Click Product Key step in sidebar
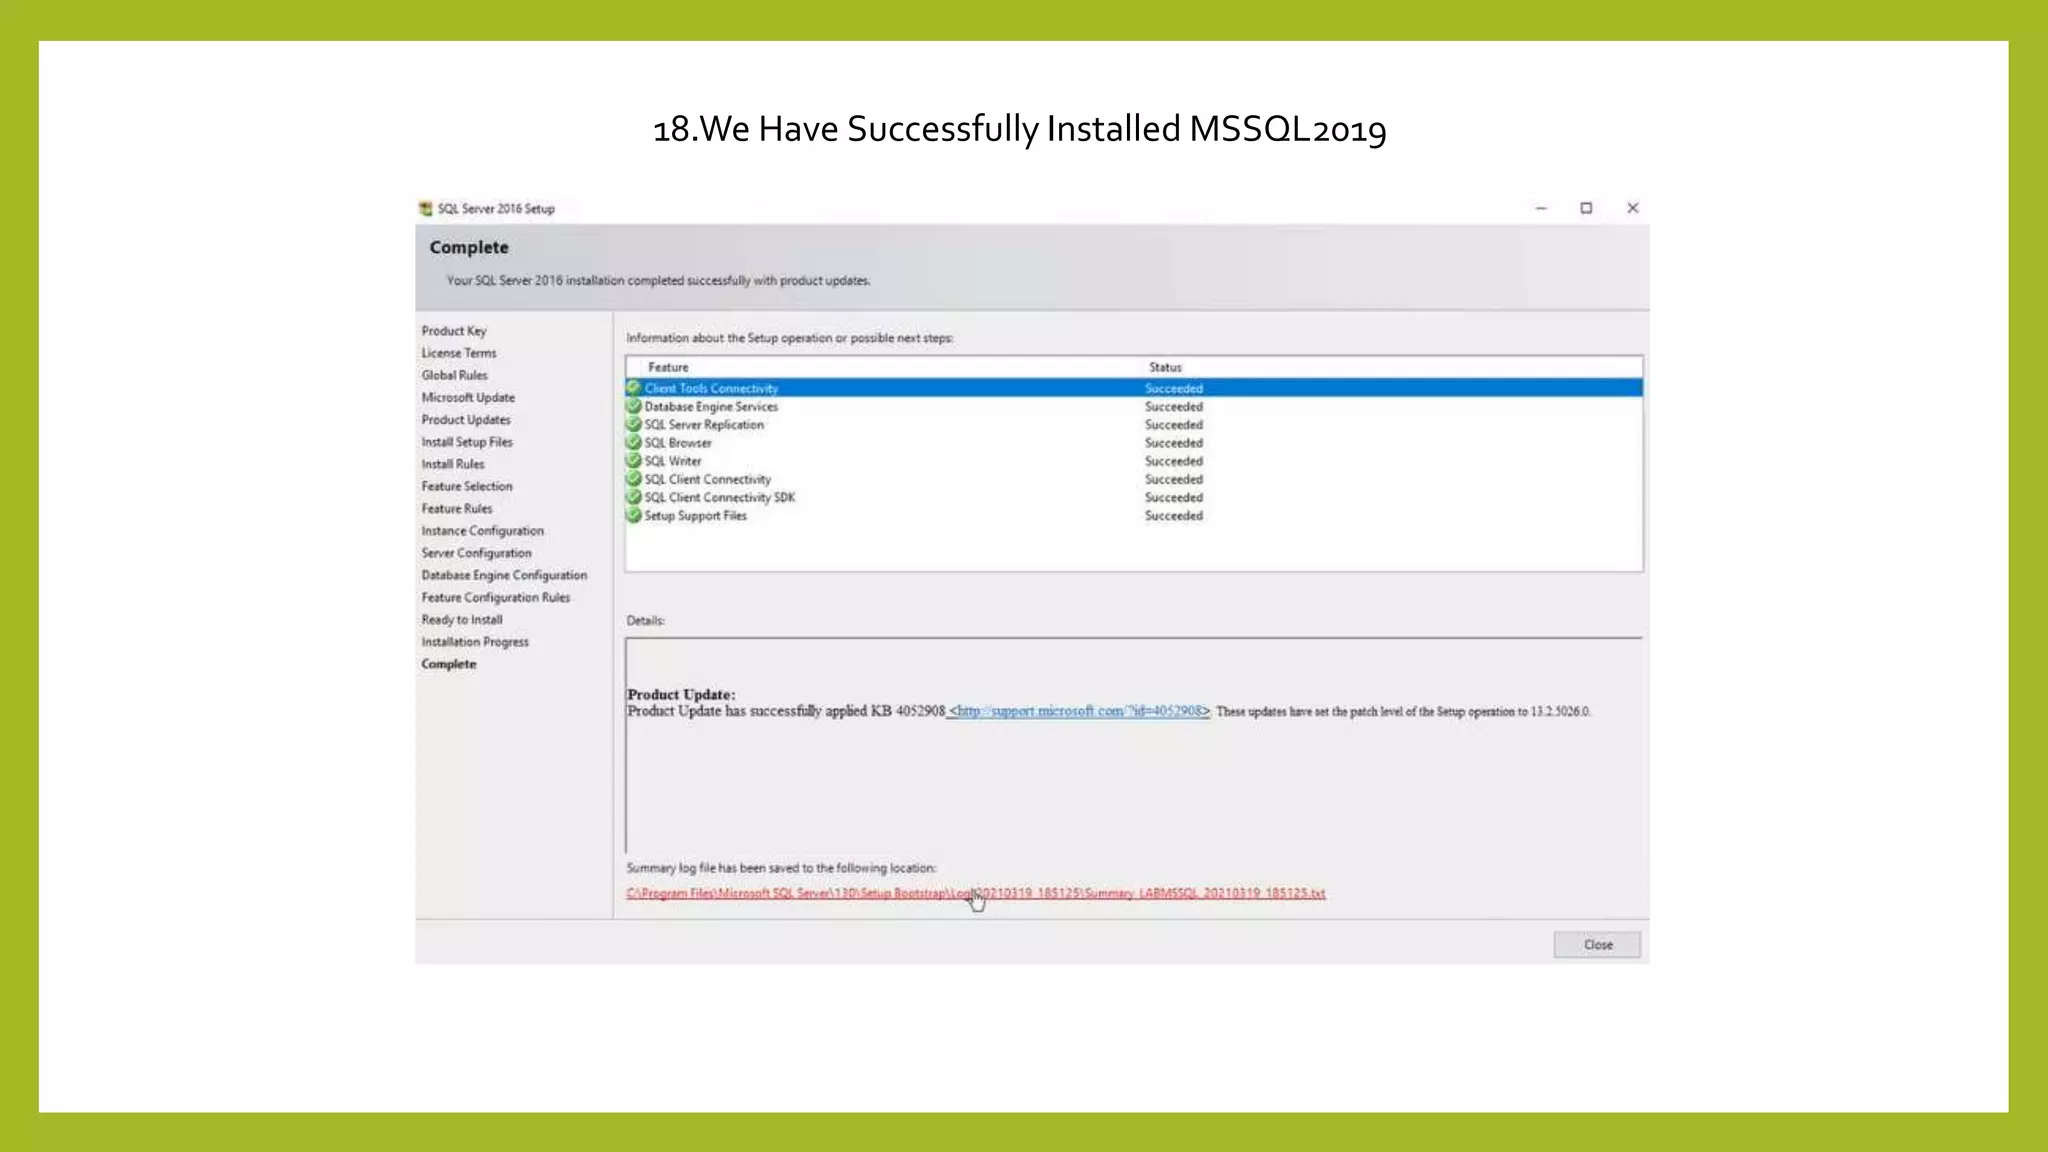 pyautogui.click(x=454, y=331)
